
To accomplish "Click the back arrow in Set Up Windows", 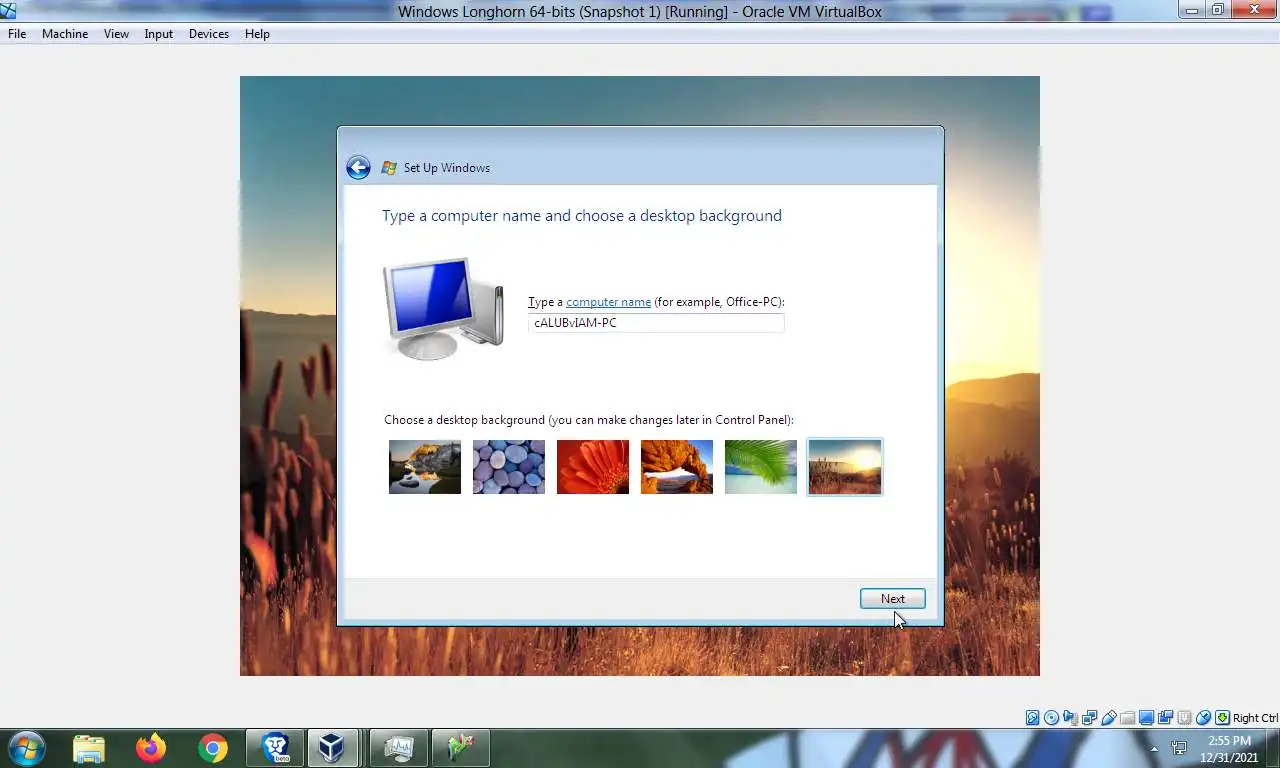I will [358, 167].
